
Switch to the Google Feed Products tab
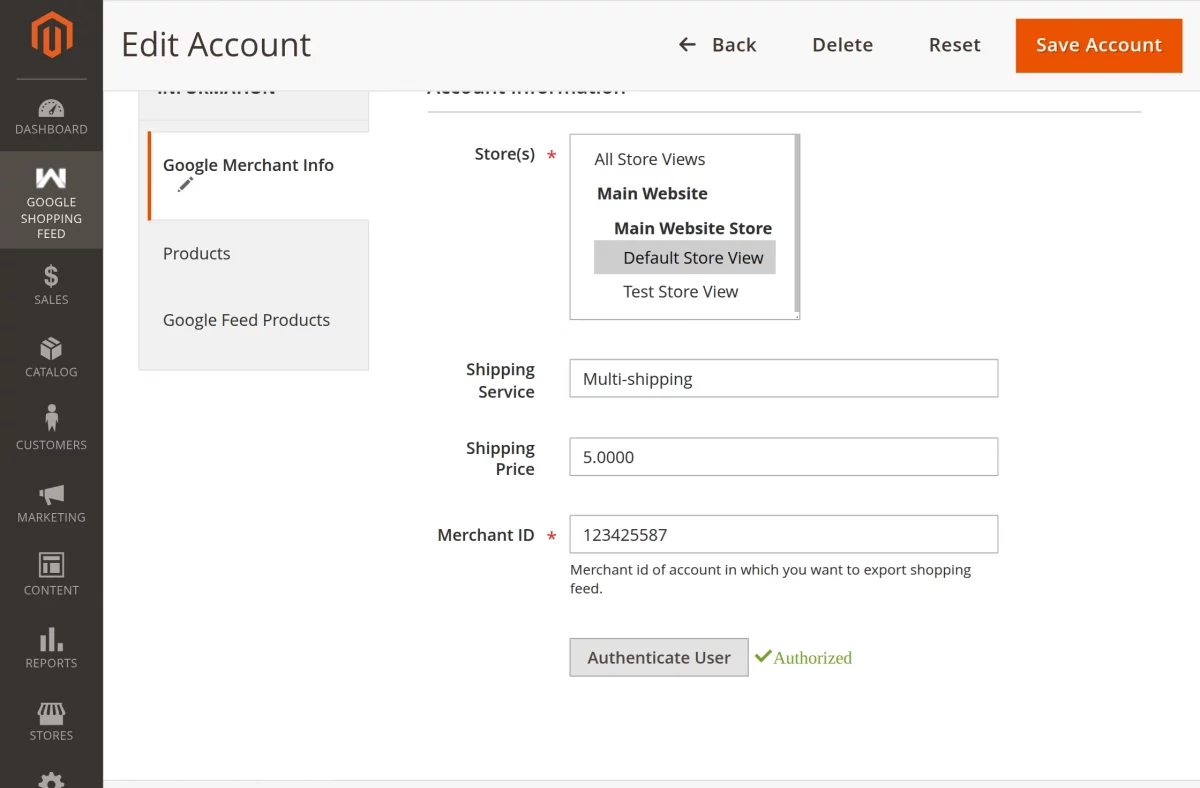[x=246, y=320]
